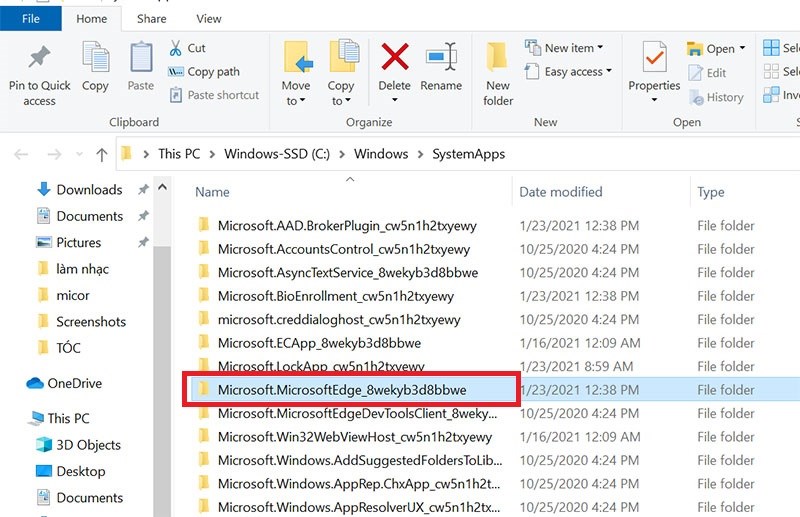This screenshot has height=517, width=800.
Task: Click the folder icon in address bar
Action: click(126, 153)
